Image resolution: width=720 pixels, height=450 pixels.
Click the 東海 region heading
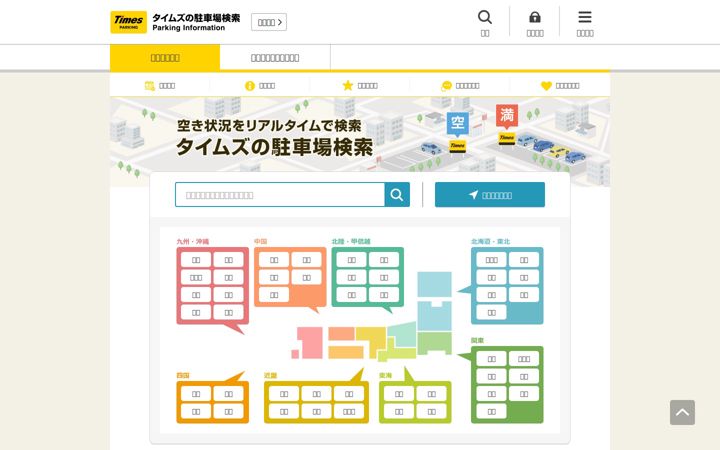tap(386, 376)
